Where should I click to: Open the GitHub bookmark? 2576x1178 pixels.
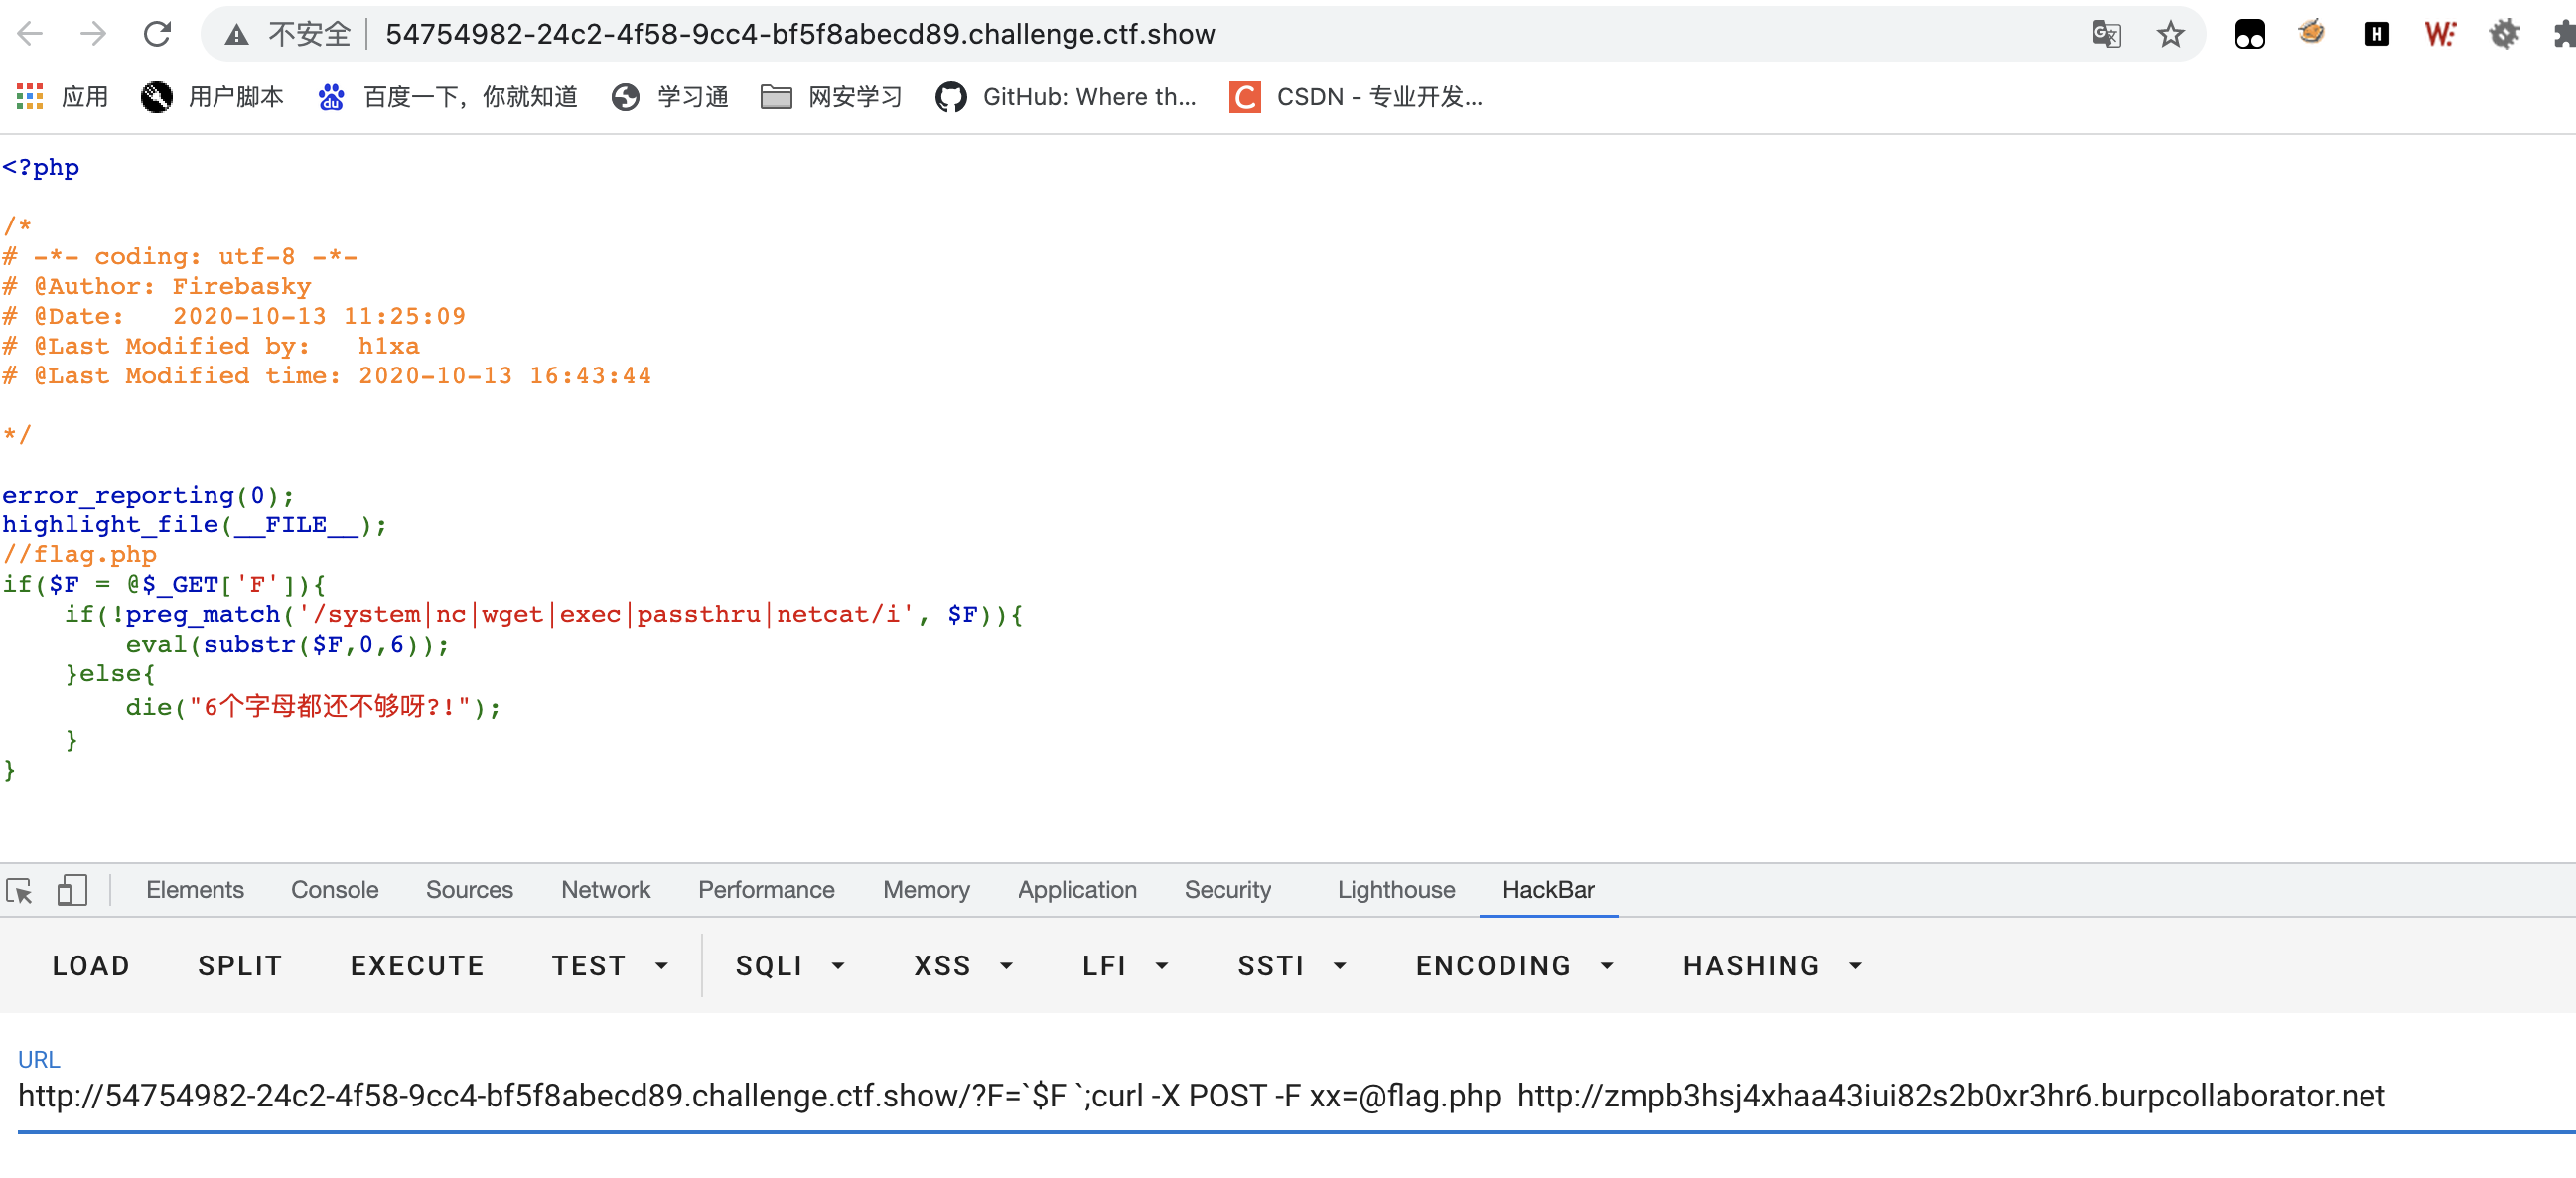pyautogui.click(x=1066, y=97)
